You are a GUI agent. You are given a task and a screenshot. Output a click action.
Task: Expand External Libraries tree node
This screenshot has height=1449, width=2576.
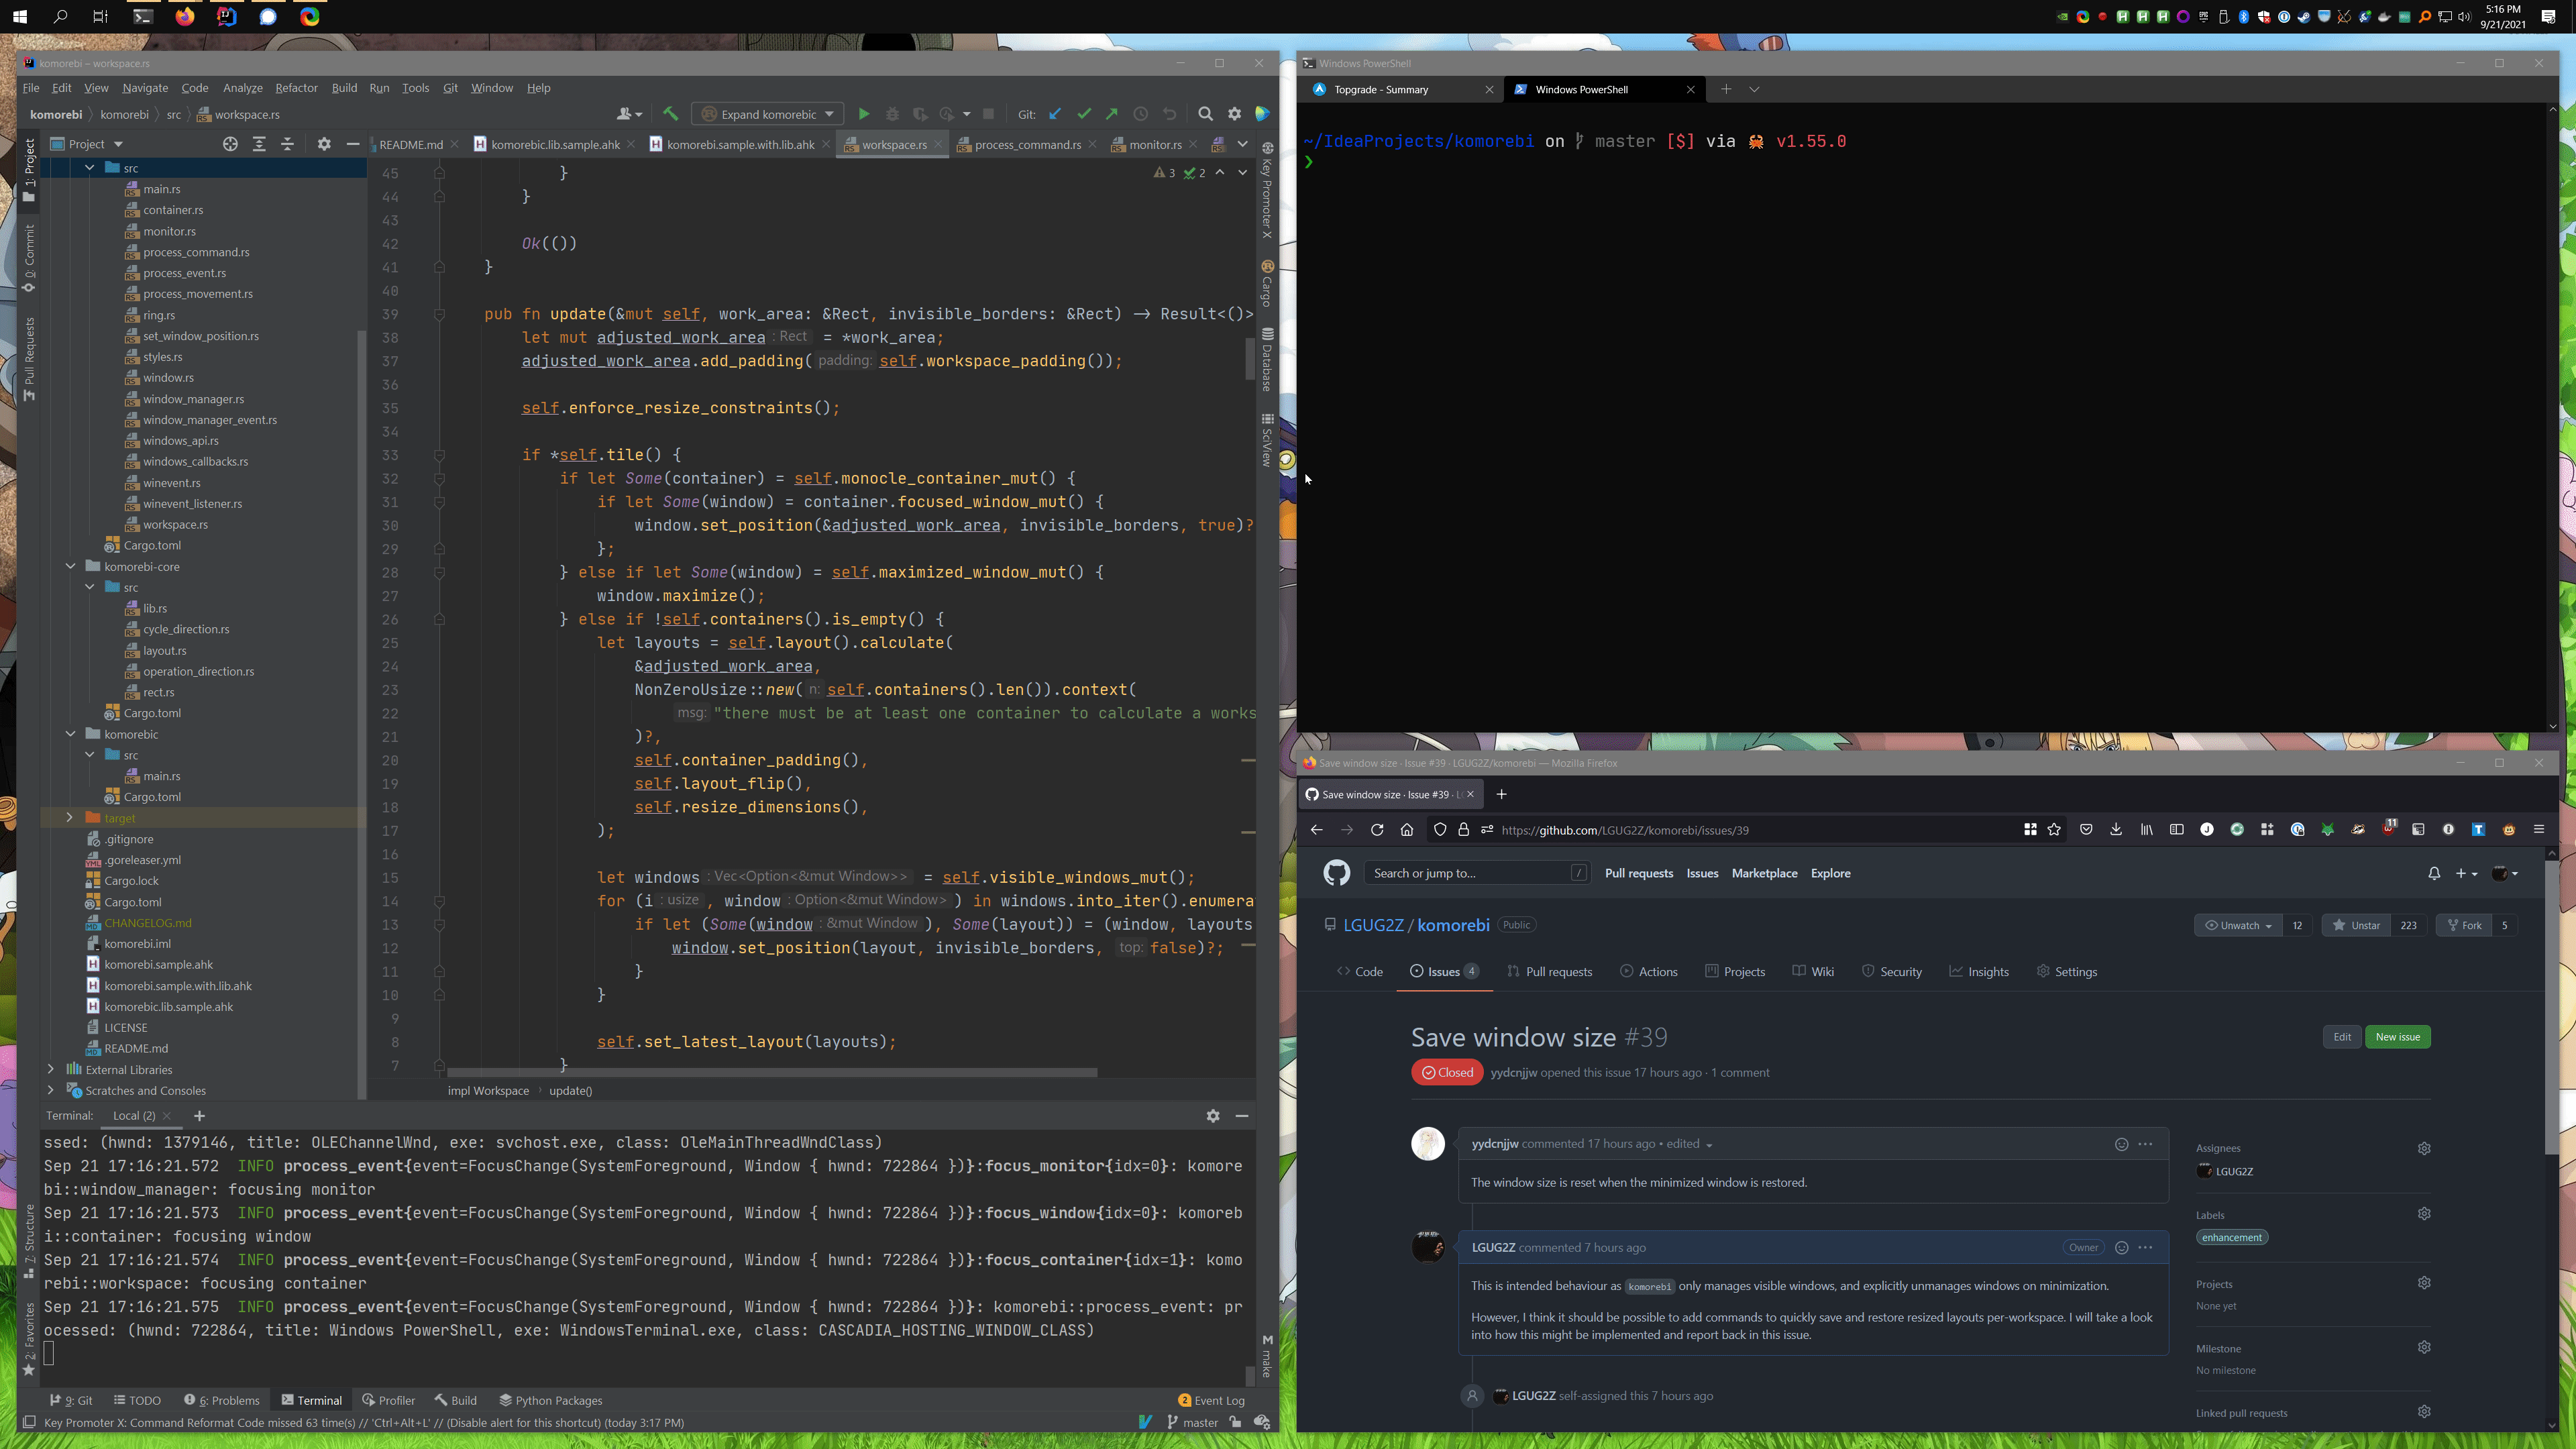[51, 1069]
